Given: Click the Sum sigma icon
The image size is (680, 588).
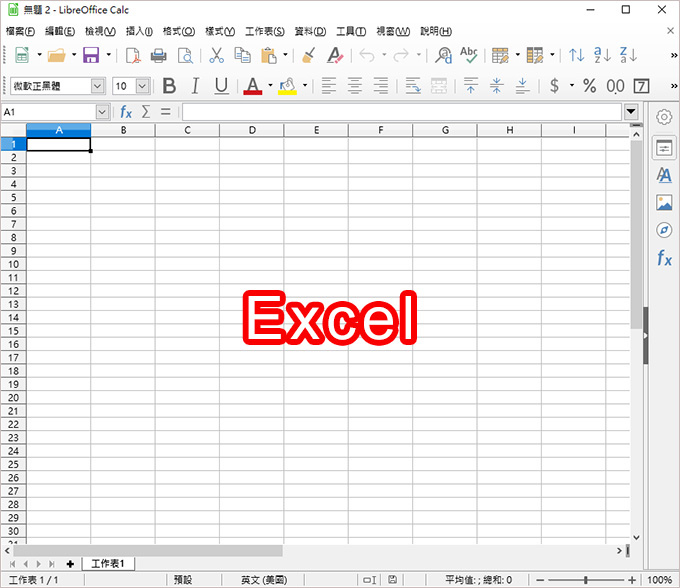Looking at the screenshot, I should pos(146,112).
